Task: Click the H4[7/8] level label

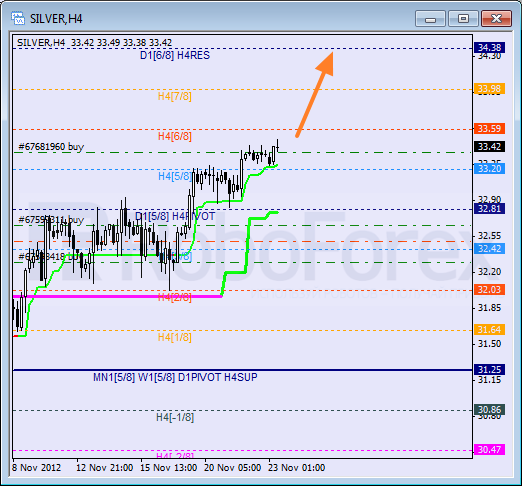Action: [175, 96]
